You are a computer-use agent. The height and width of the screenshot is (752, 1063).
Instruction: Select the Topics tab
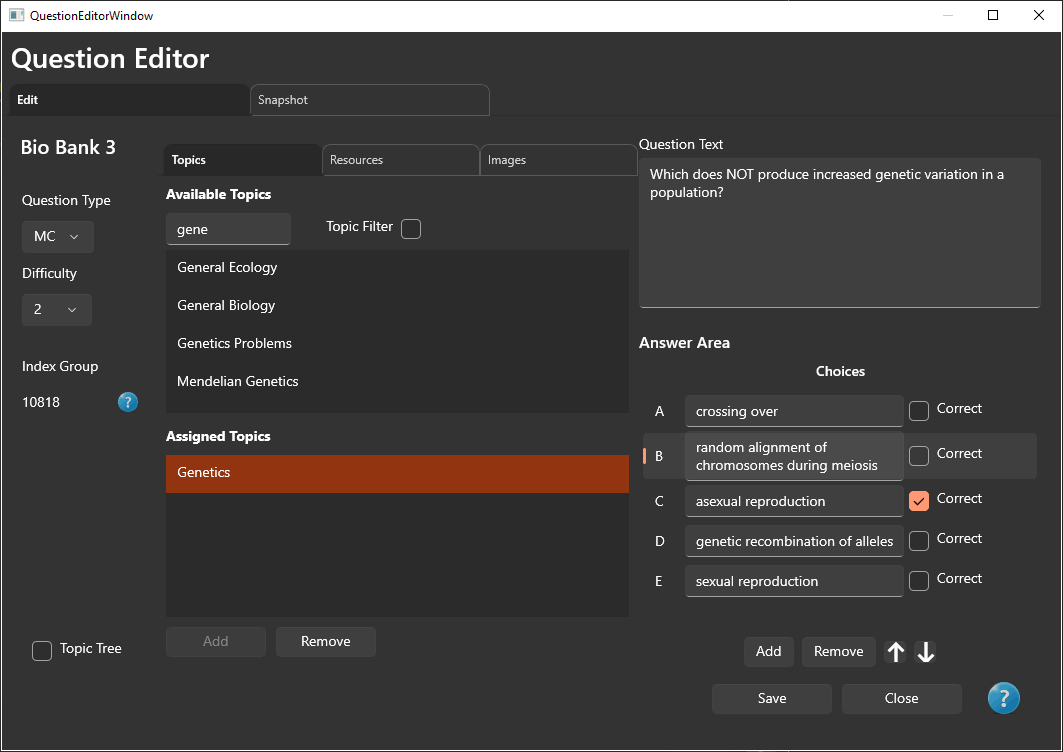[x=243, y=160]
